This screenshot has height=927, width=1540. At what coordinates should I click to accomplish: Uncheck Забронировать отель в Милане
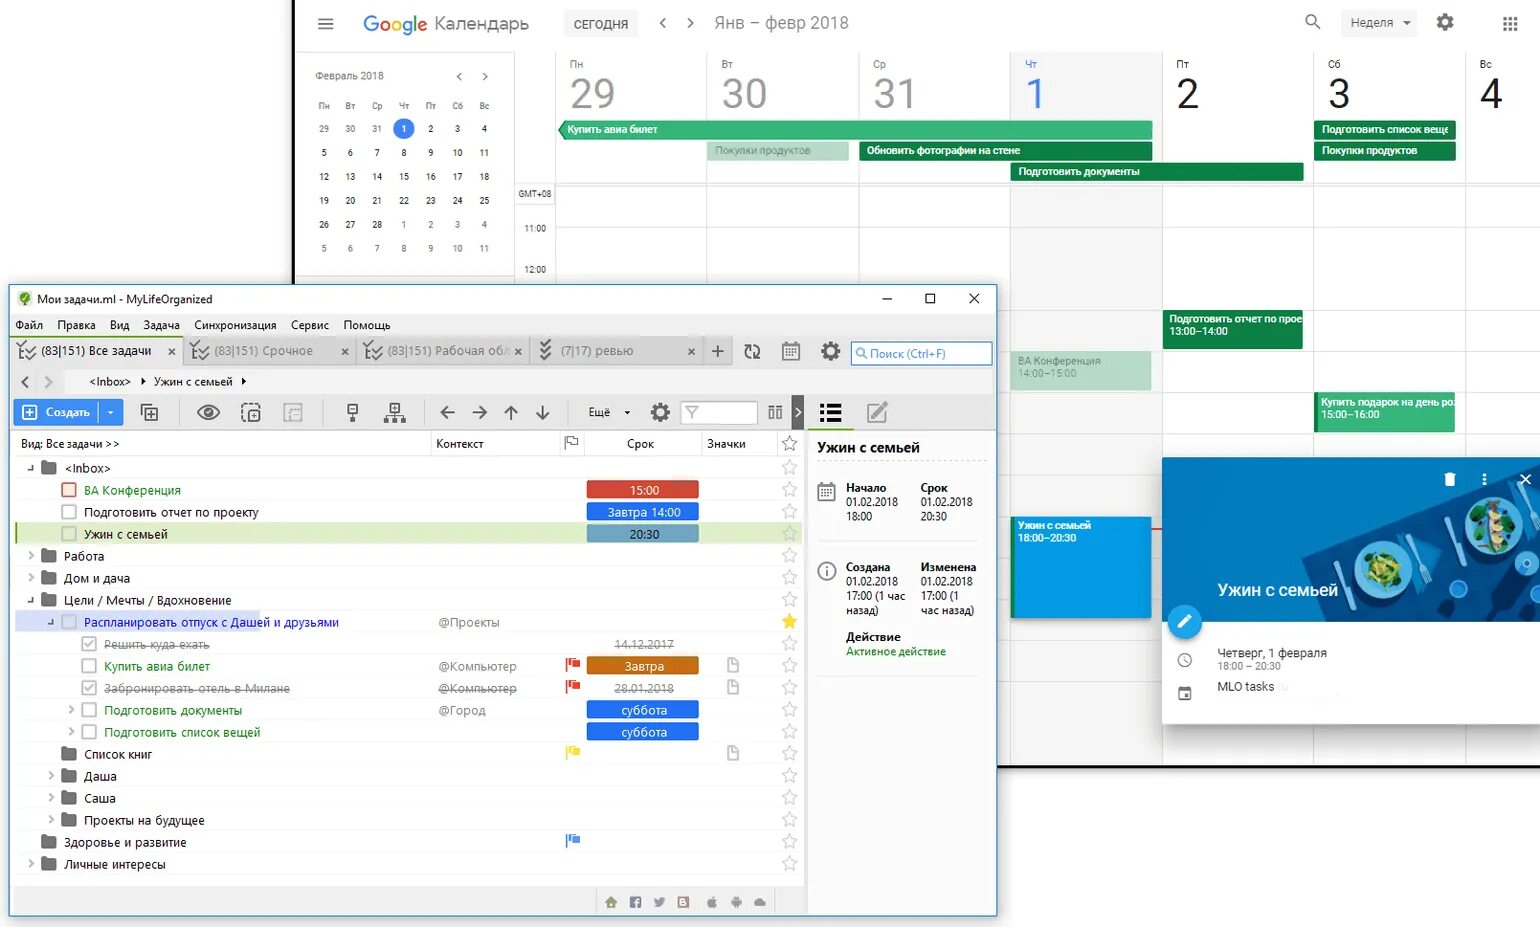pyautogui.click(x=89, y=688)
